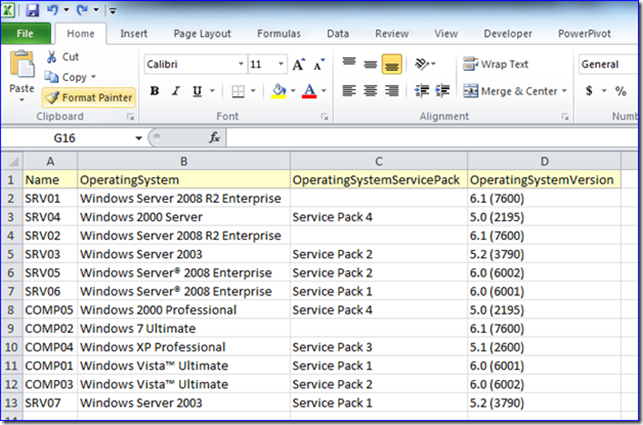Switch to the Review tab
The image size is (643, 425).
[392, 34]
